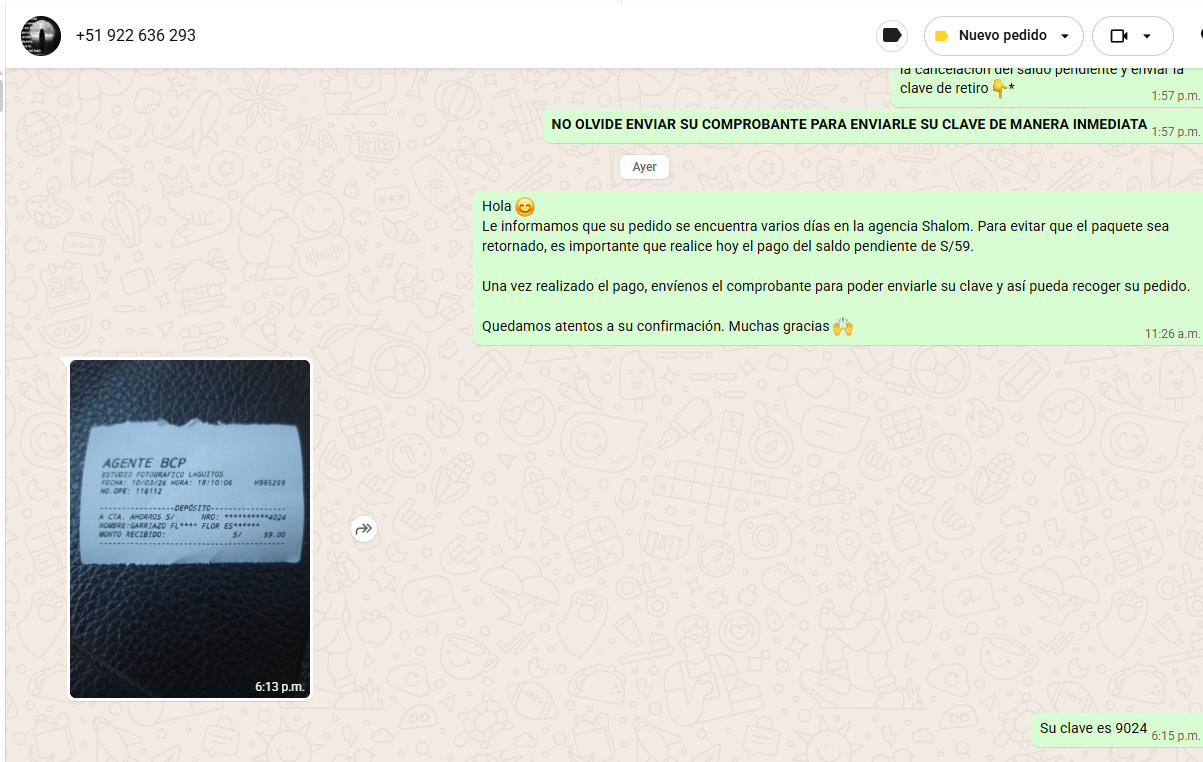Click the raised hands emoji after Muchas gracias
This screenshot has height=762, width=1203.
843,326
